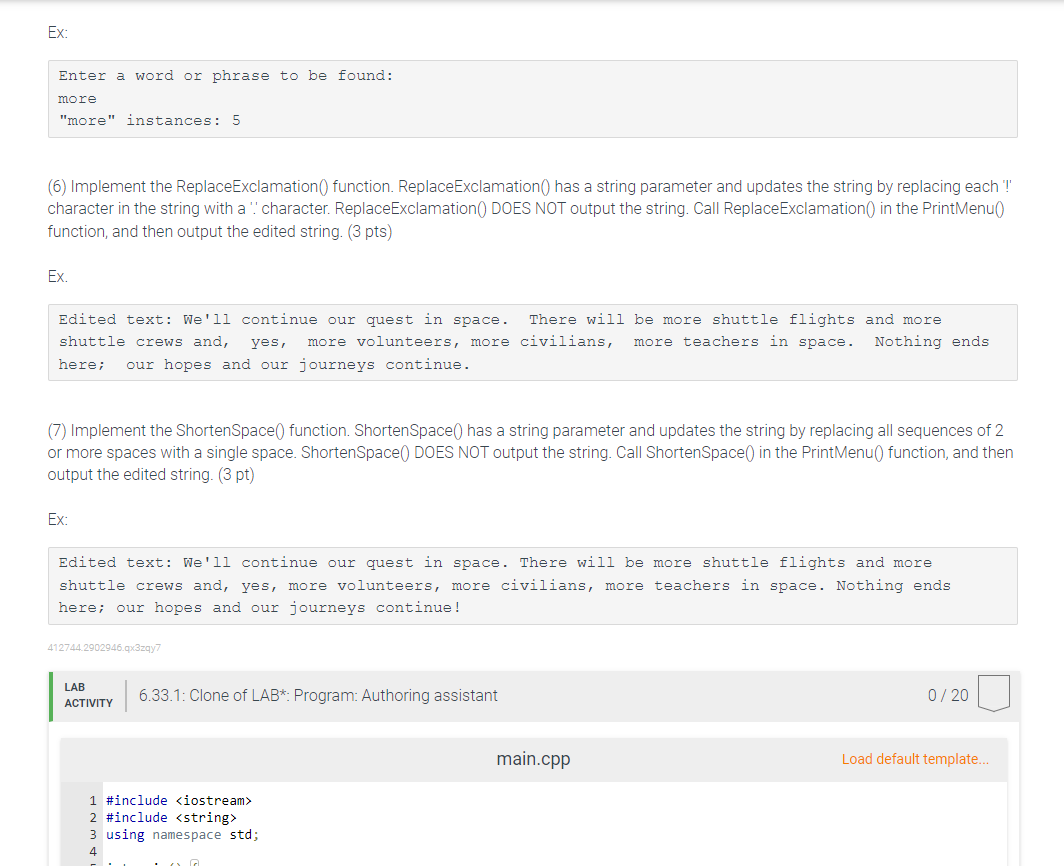Viewport: 1064px width, 866px height.
Task: Click line 5 int main() declaration
Action: 150,862
